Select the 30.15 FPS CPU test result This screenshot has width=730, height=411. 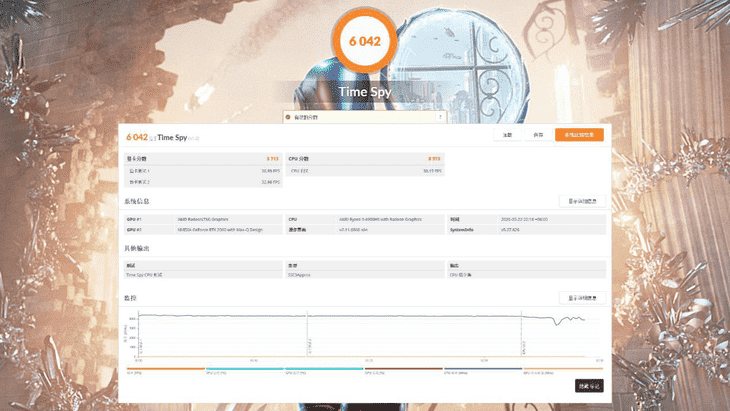tap(432, 171)
